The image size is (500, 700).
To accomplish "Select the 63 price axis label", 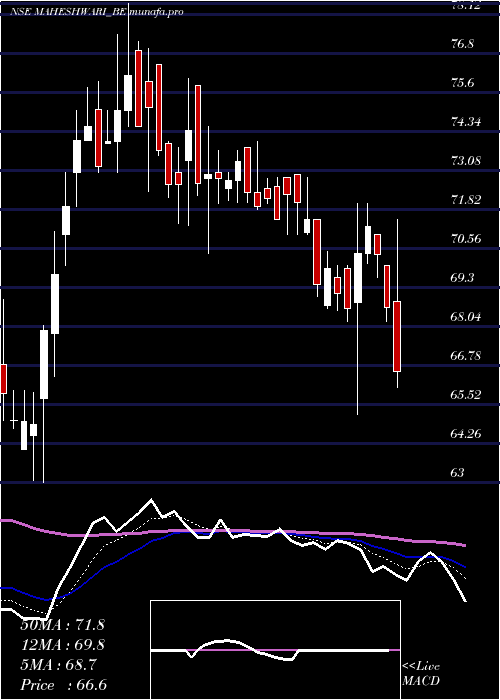I will pos(458,472).
